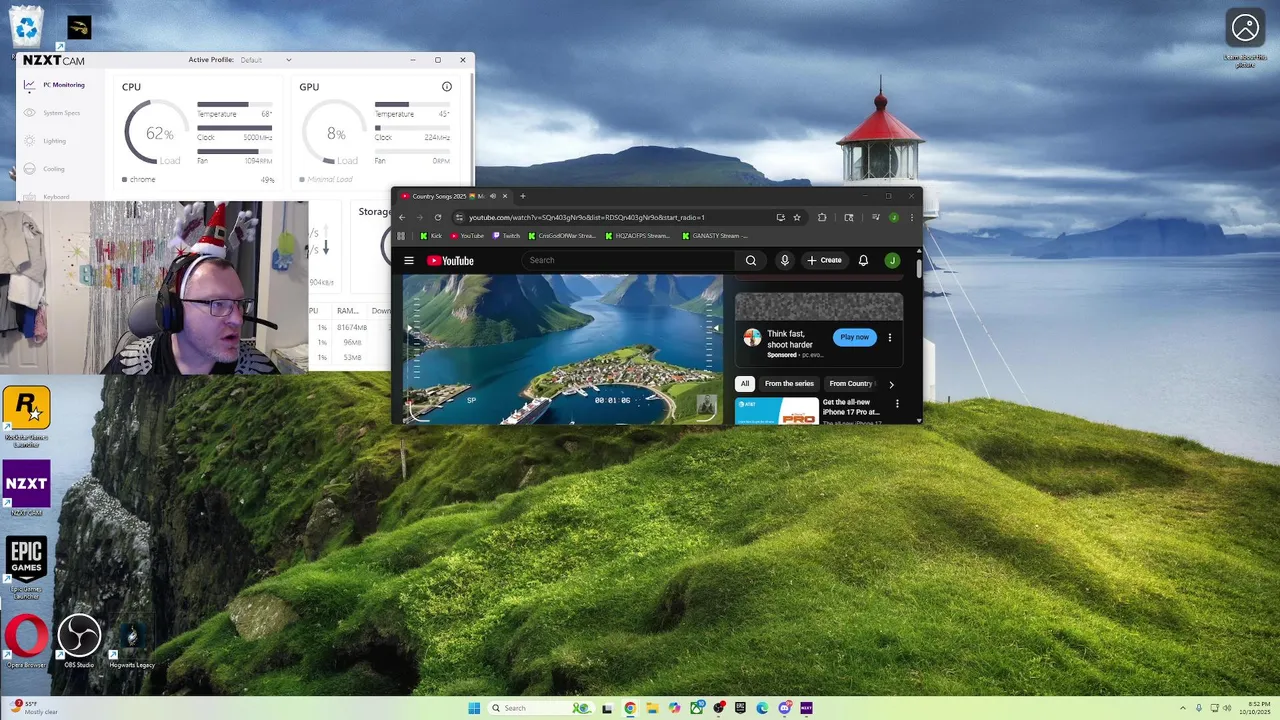Click the GPU load gauge
This screenshot has width=1280, height=720.
(x=335, y=133)
